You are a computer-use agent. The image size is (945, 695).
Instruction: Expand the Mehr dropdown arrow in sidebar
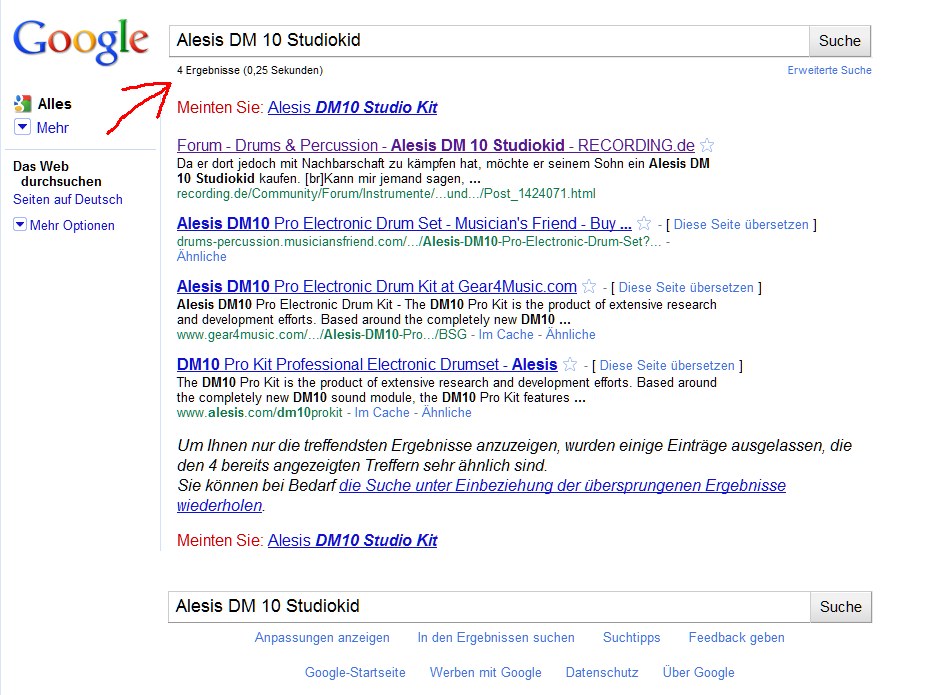point(22,127)
